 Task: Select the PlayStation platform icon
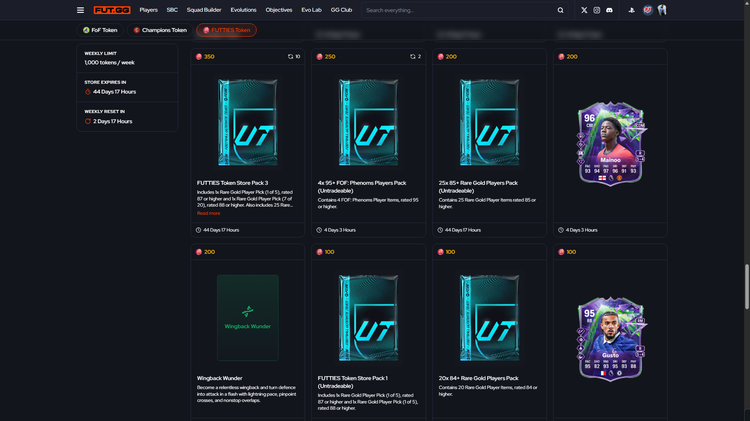pyautogui.click(x=631, y=10)
